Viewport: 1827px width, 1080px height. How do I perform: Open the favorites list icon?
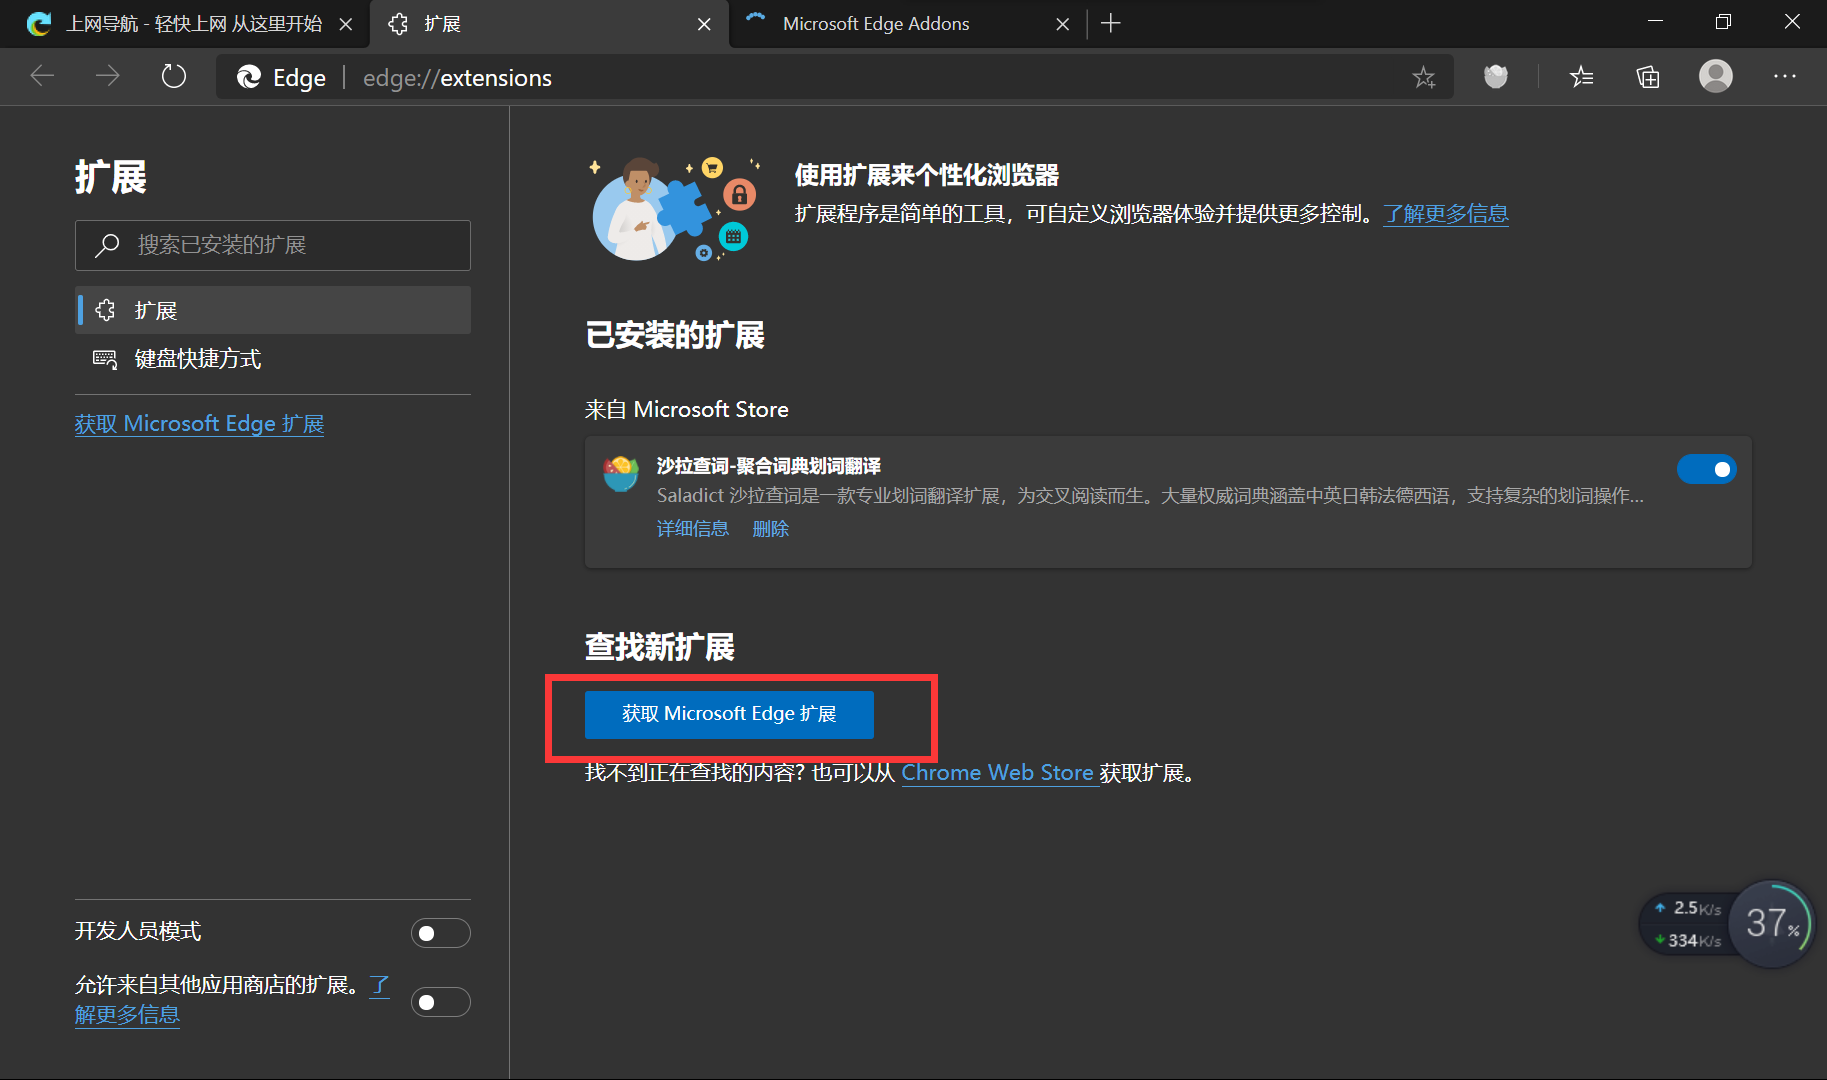(x=1582, y=76)
